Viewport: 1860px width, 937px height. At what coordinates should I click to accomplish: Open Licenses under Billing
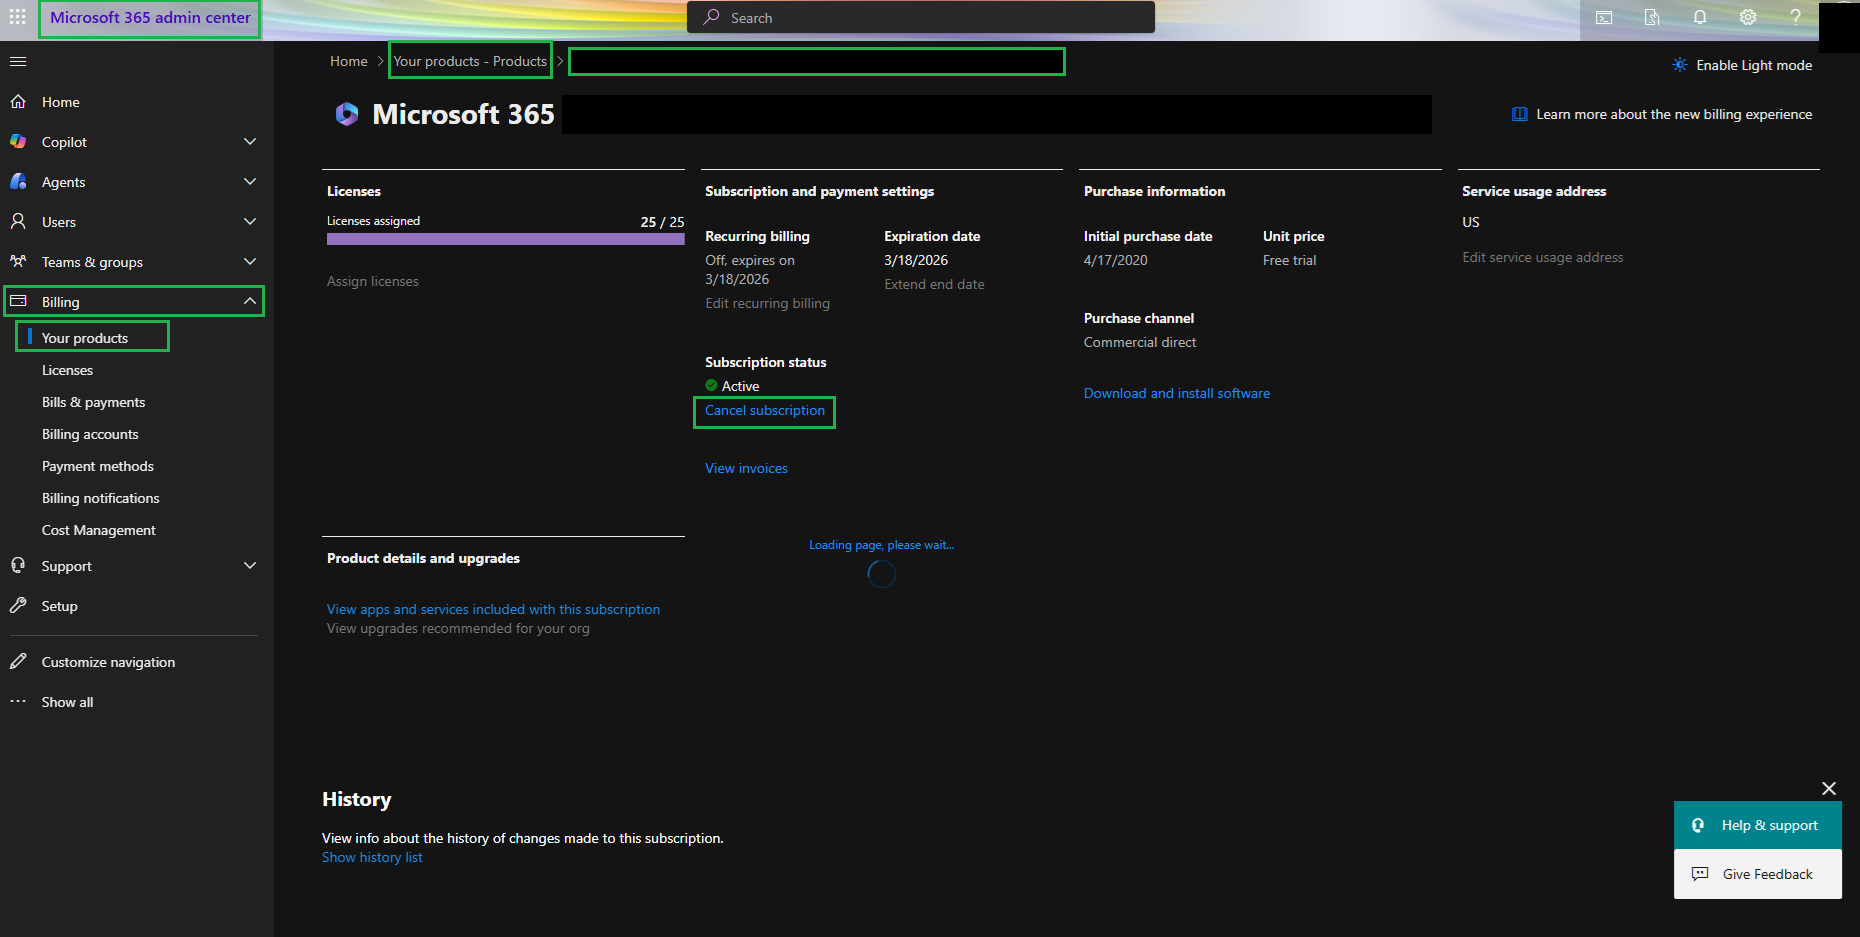click(x=67, y=370)
